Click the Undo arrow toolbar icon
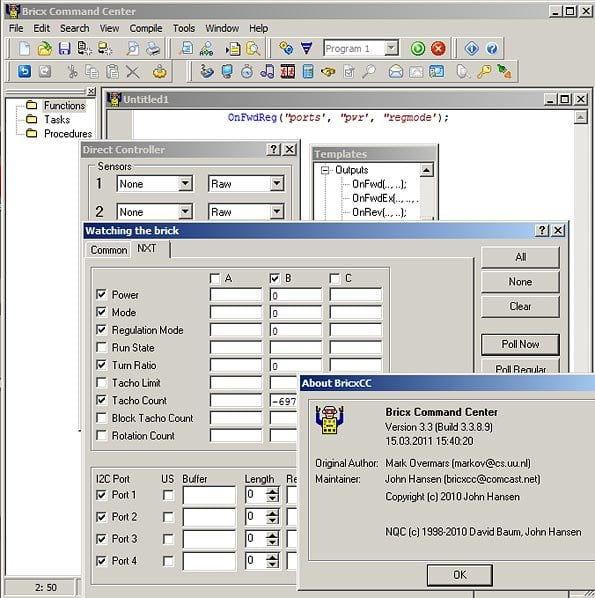595x598 pixels. pyautogui.click(x=24, y=71)
